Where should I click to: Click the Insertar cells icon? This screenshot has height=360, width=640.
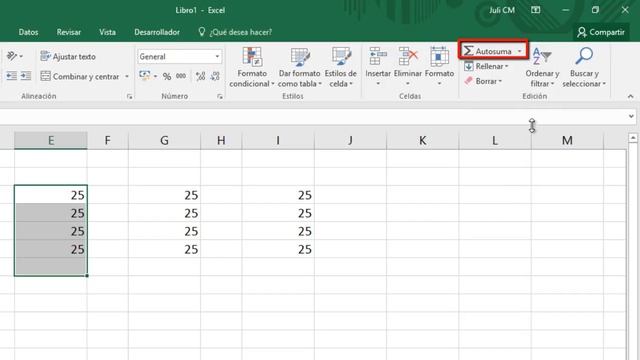[x=378, y=56]
